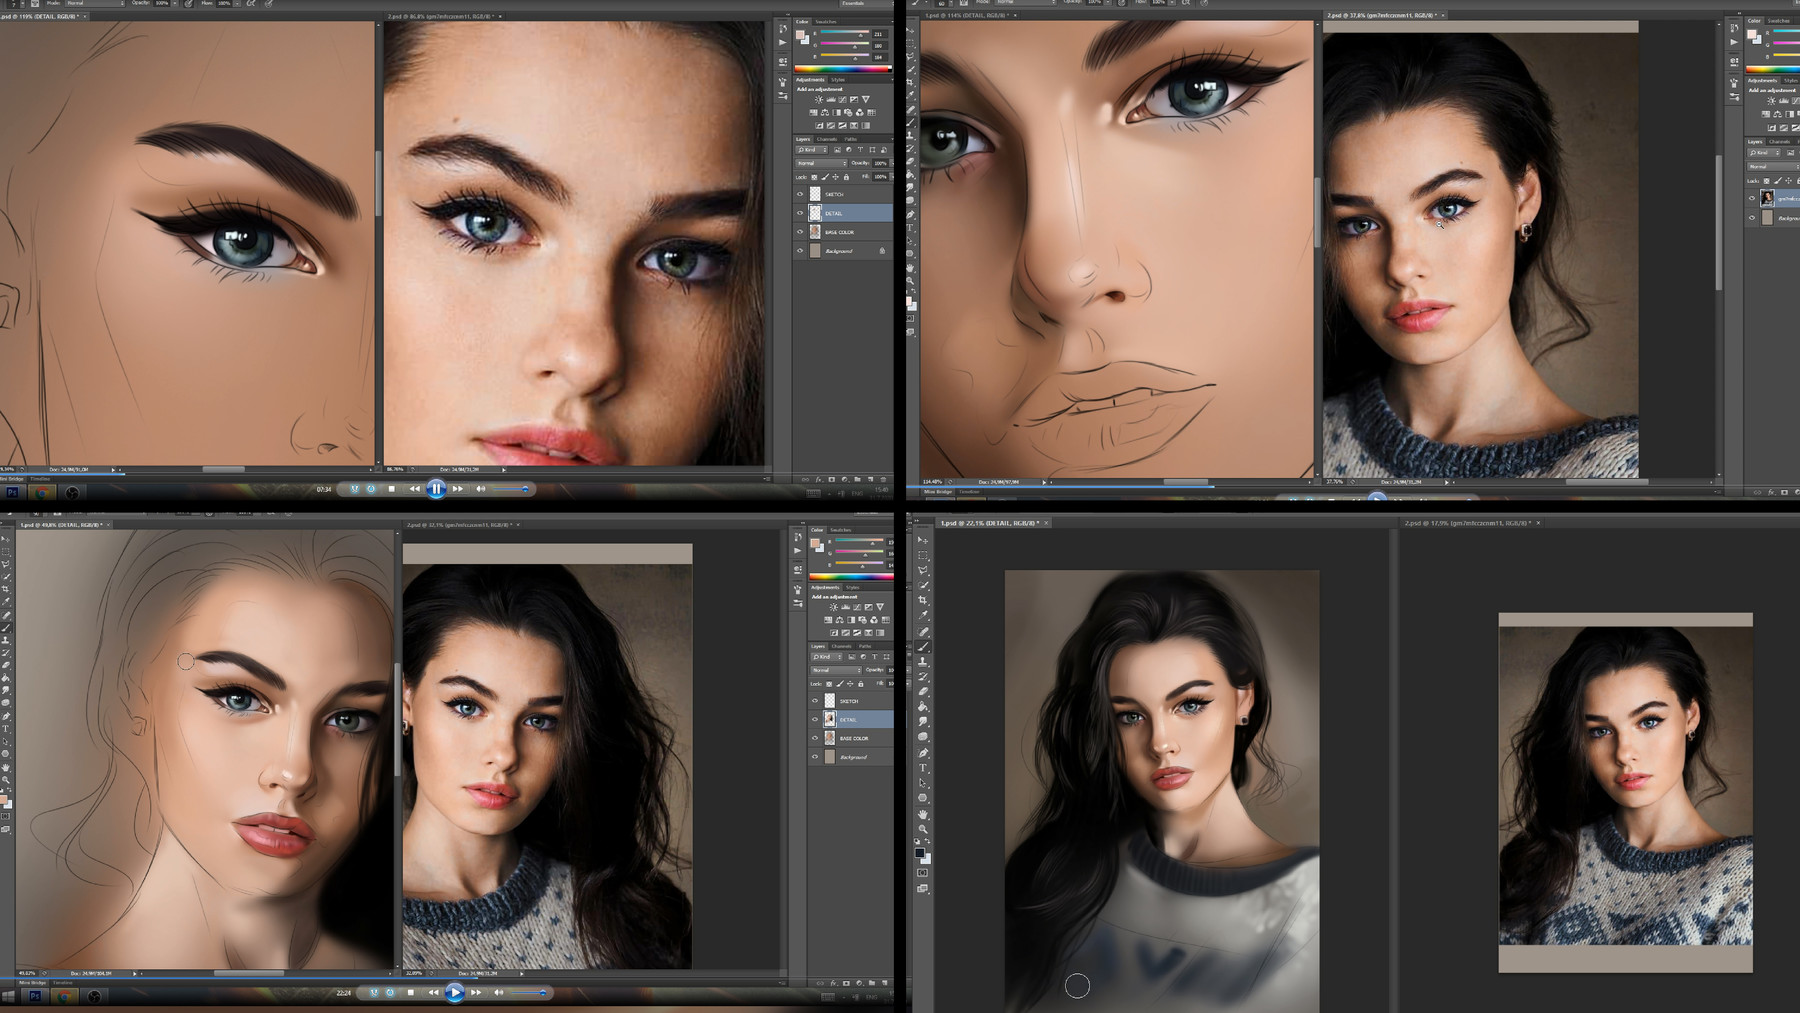
Task: Select the Zoom tool in bottom-right window
Action: (x=922, y=829)
